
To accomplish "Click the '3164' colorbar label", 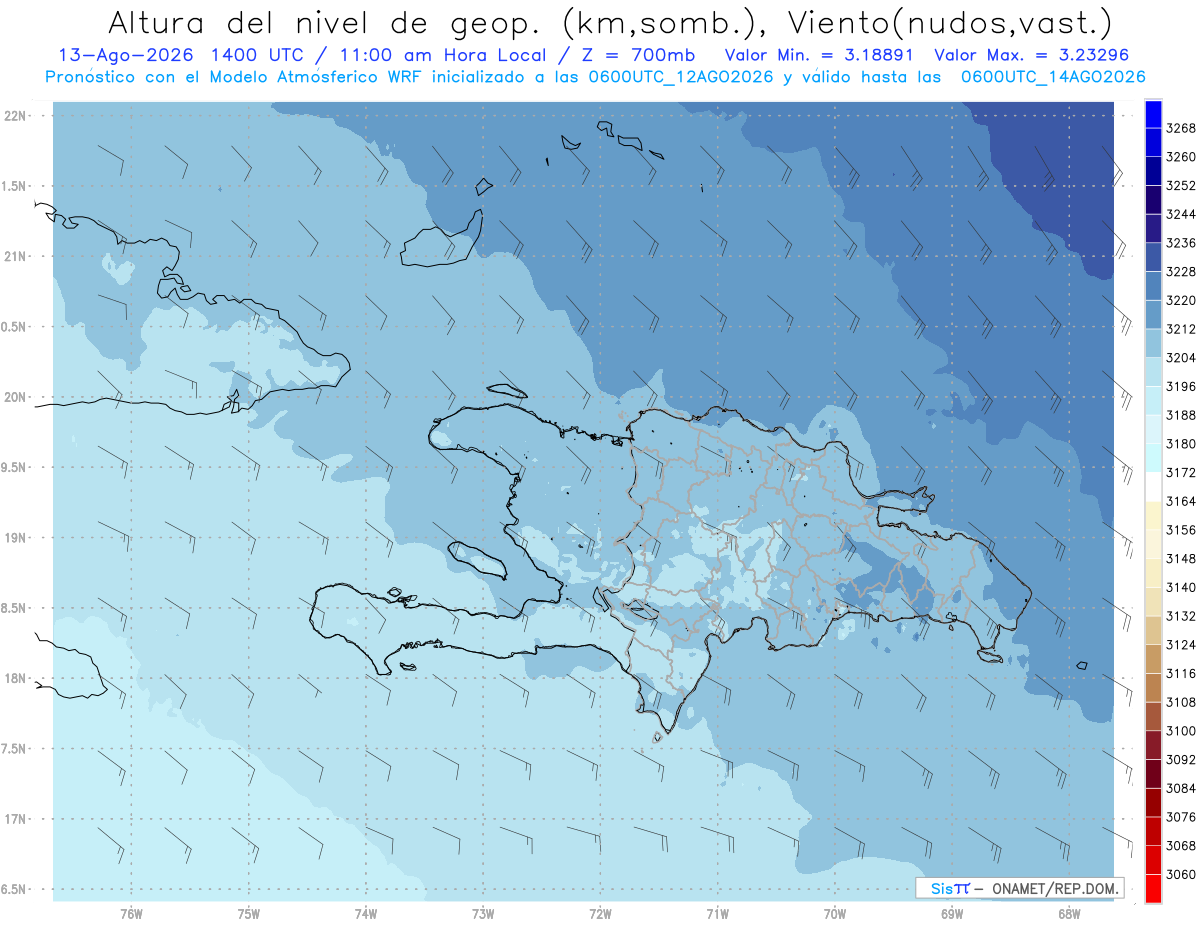I will coord(1181,501).
